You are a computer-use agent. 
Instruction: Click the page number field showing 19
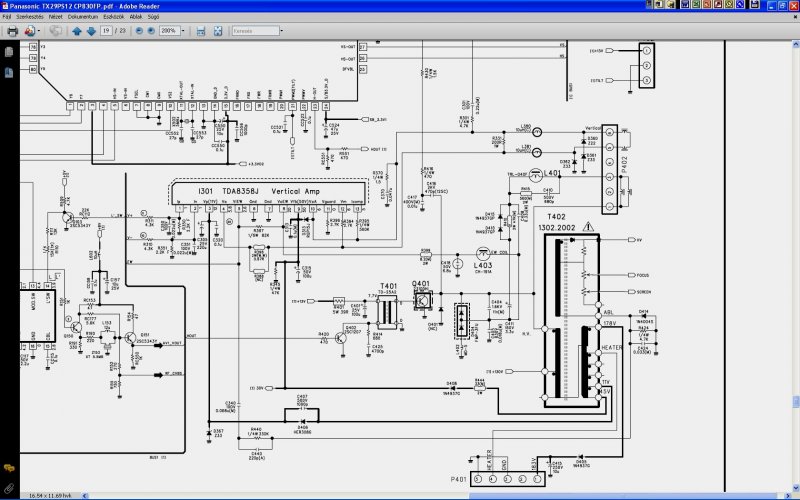[106, 31]
